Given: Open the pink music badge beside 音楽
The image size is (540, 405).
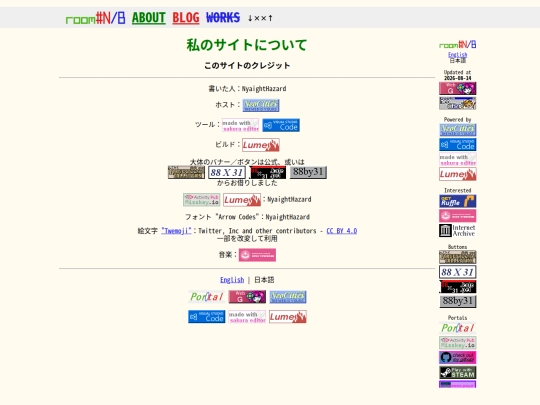Looking at the screenshot, I should coord(257,255).
